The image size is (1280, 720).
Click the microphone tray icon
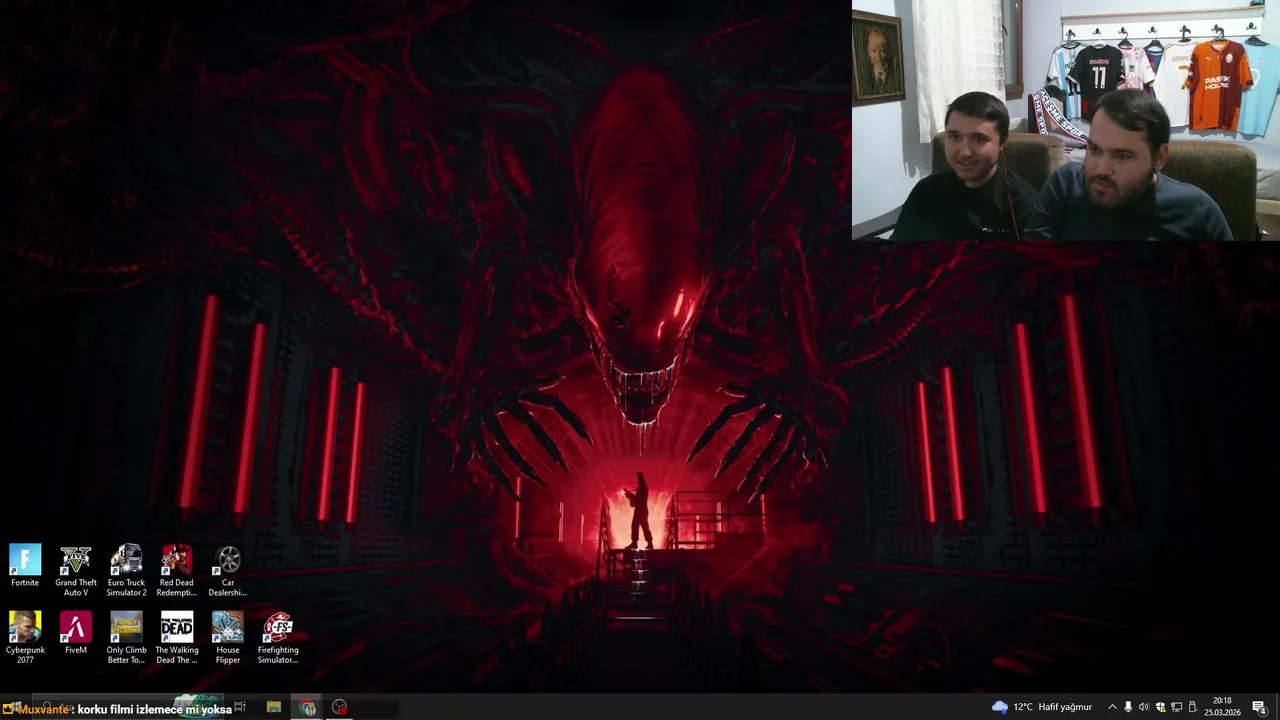coord(1128,707)
